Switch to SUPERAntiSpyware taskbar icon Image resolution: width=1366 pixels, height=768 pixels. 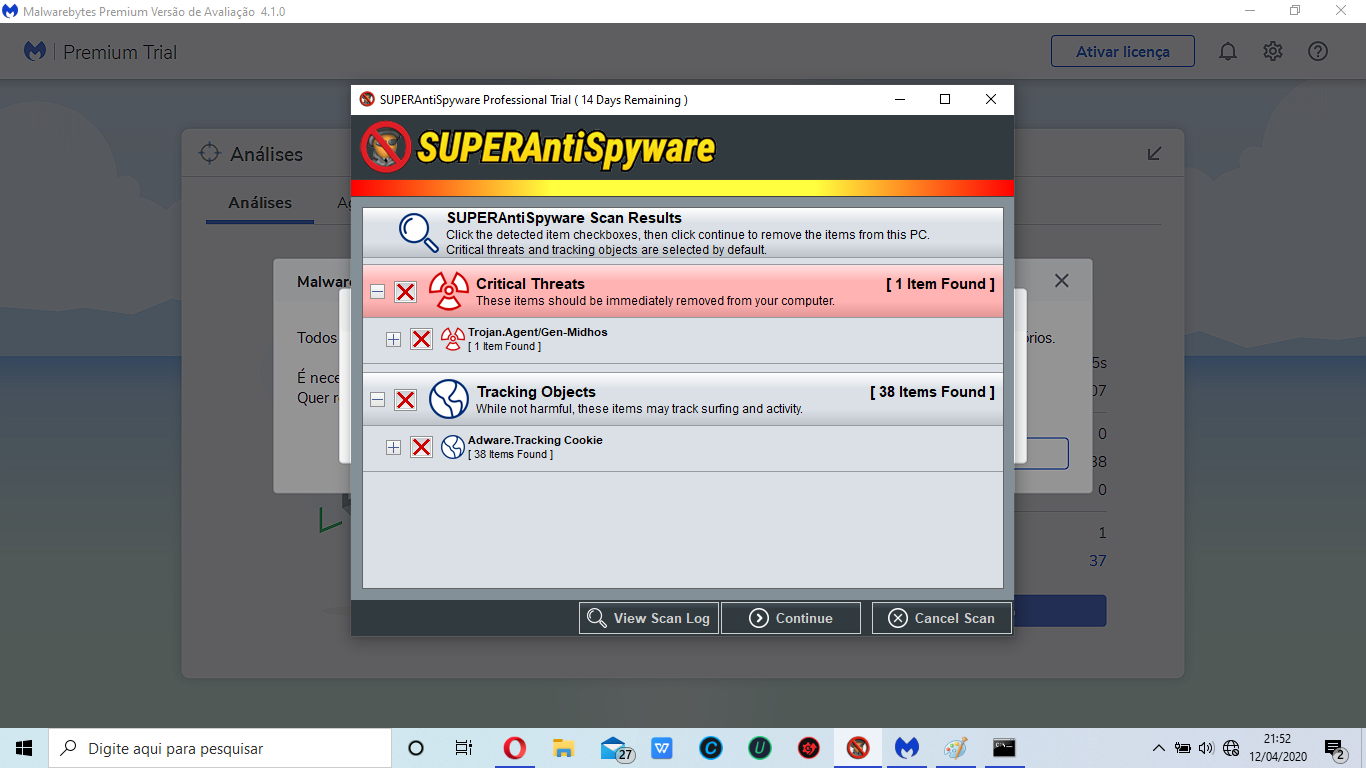tap(858, 748)
